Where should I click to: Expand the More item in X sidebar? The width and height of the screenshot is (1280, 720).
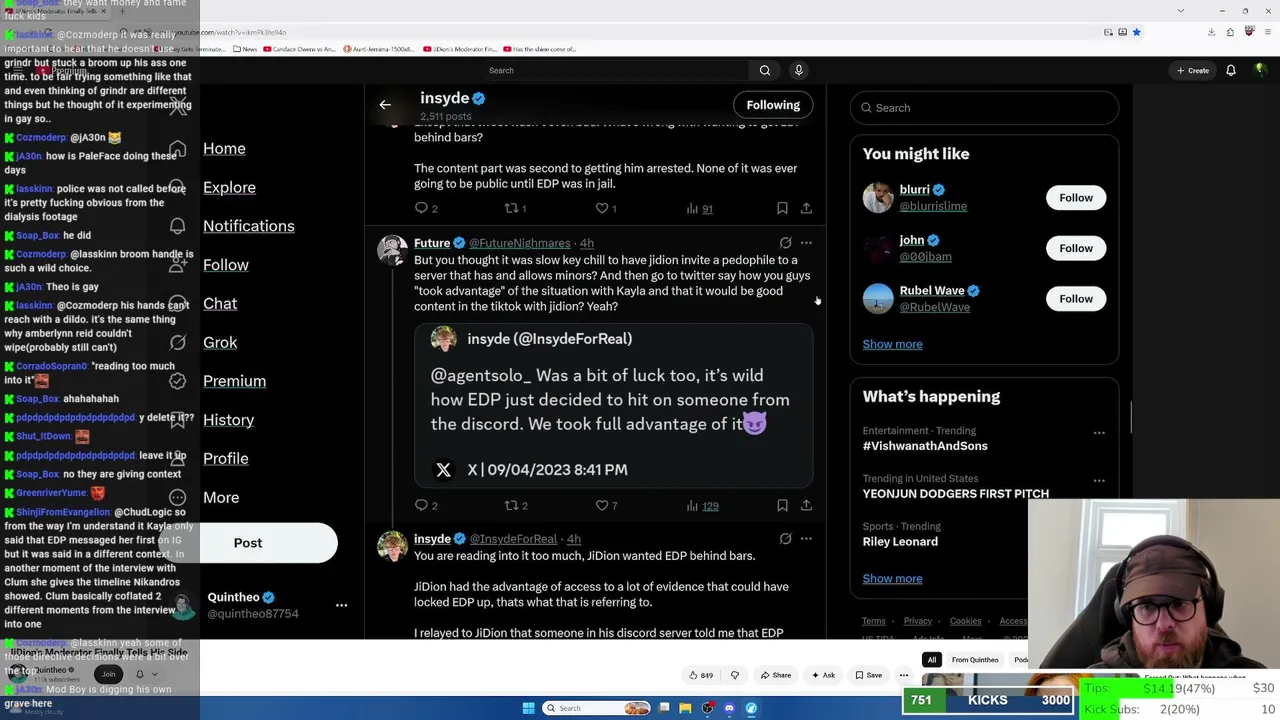[x=221, y=497]
